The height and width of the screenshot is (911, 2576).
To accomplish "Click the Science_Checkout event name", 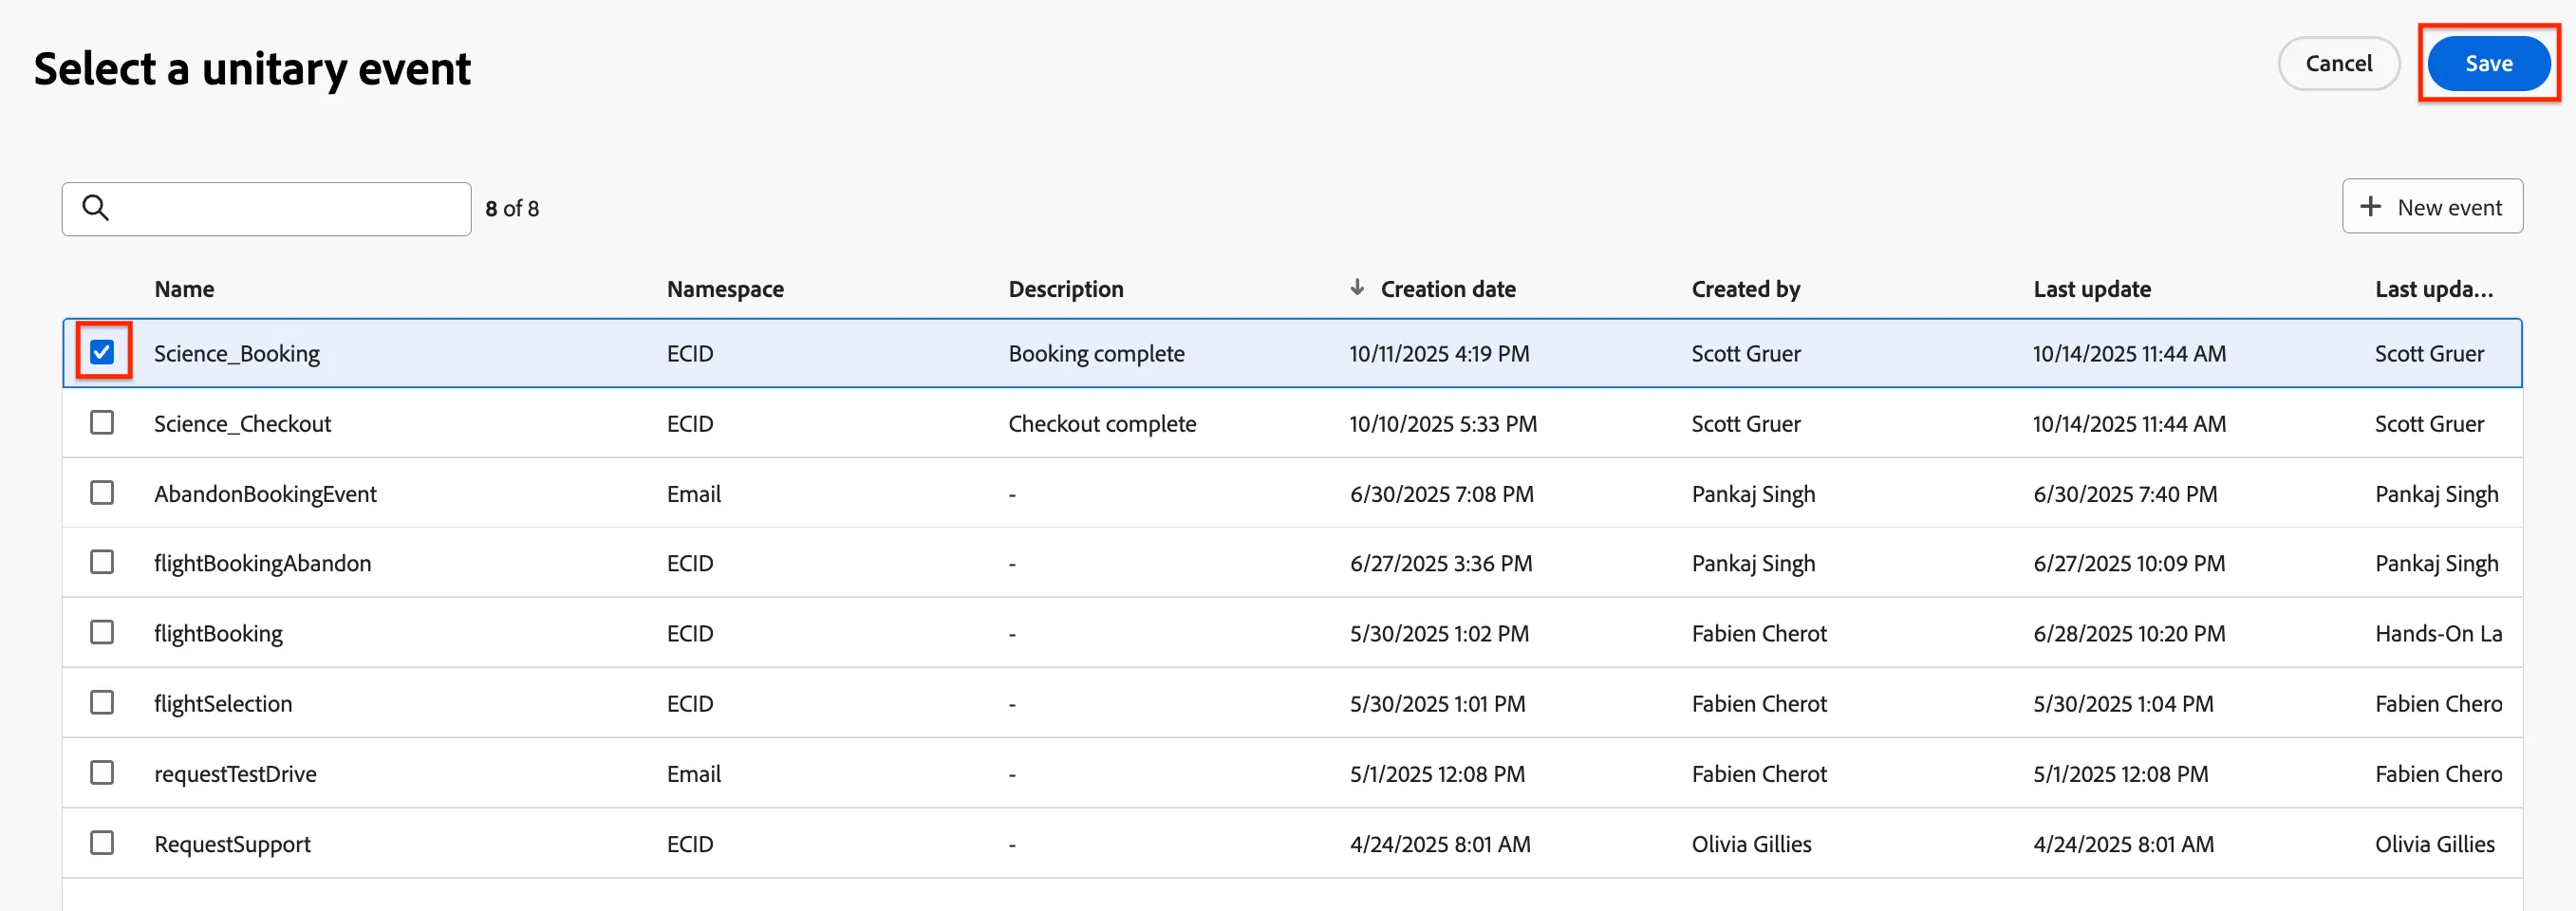I will click(242, 423).
